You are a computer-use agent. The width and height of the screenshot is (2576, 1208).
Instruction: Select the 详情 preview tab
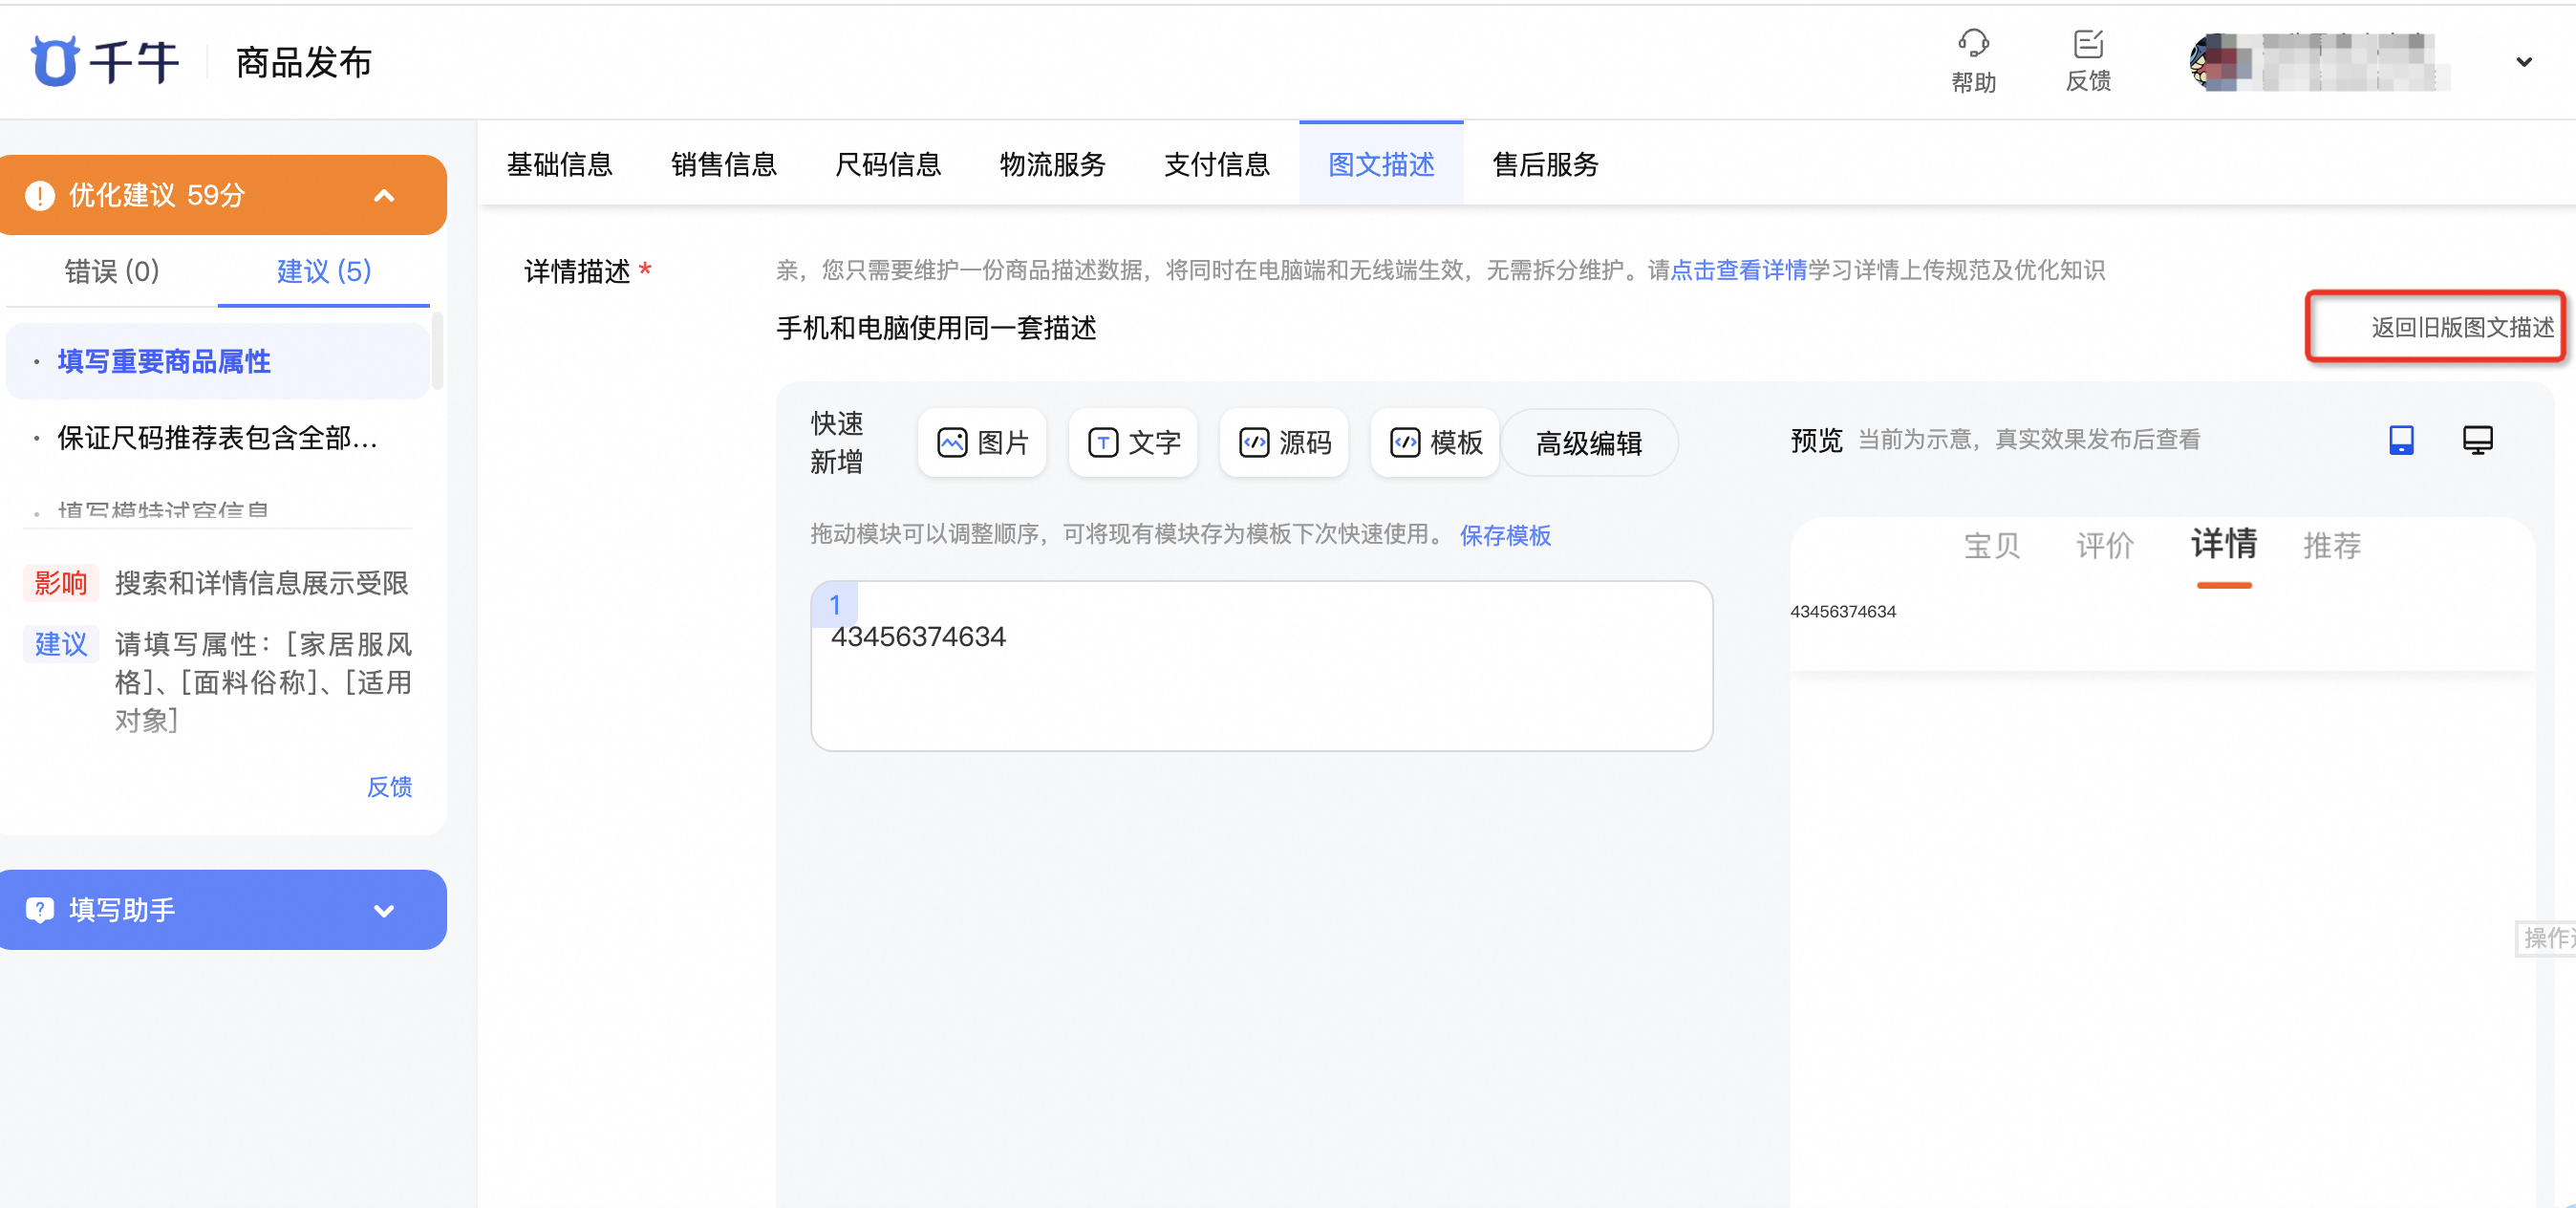click(x=2224, y=545)
